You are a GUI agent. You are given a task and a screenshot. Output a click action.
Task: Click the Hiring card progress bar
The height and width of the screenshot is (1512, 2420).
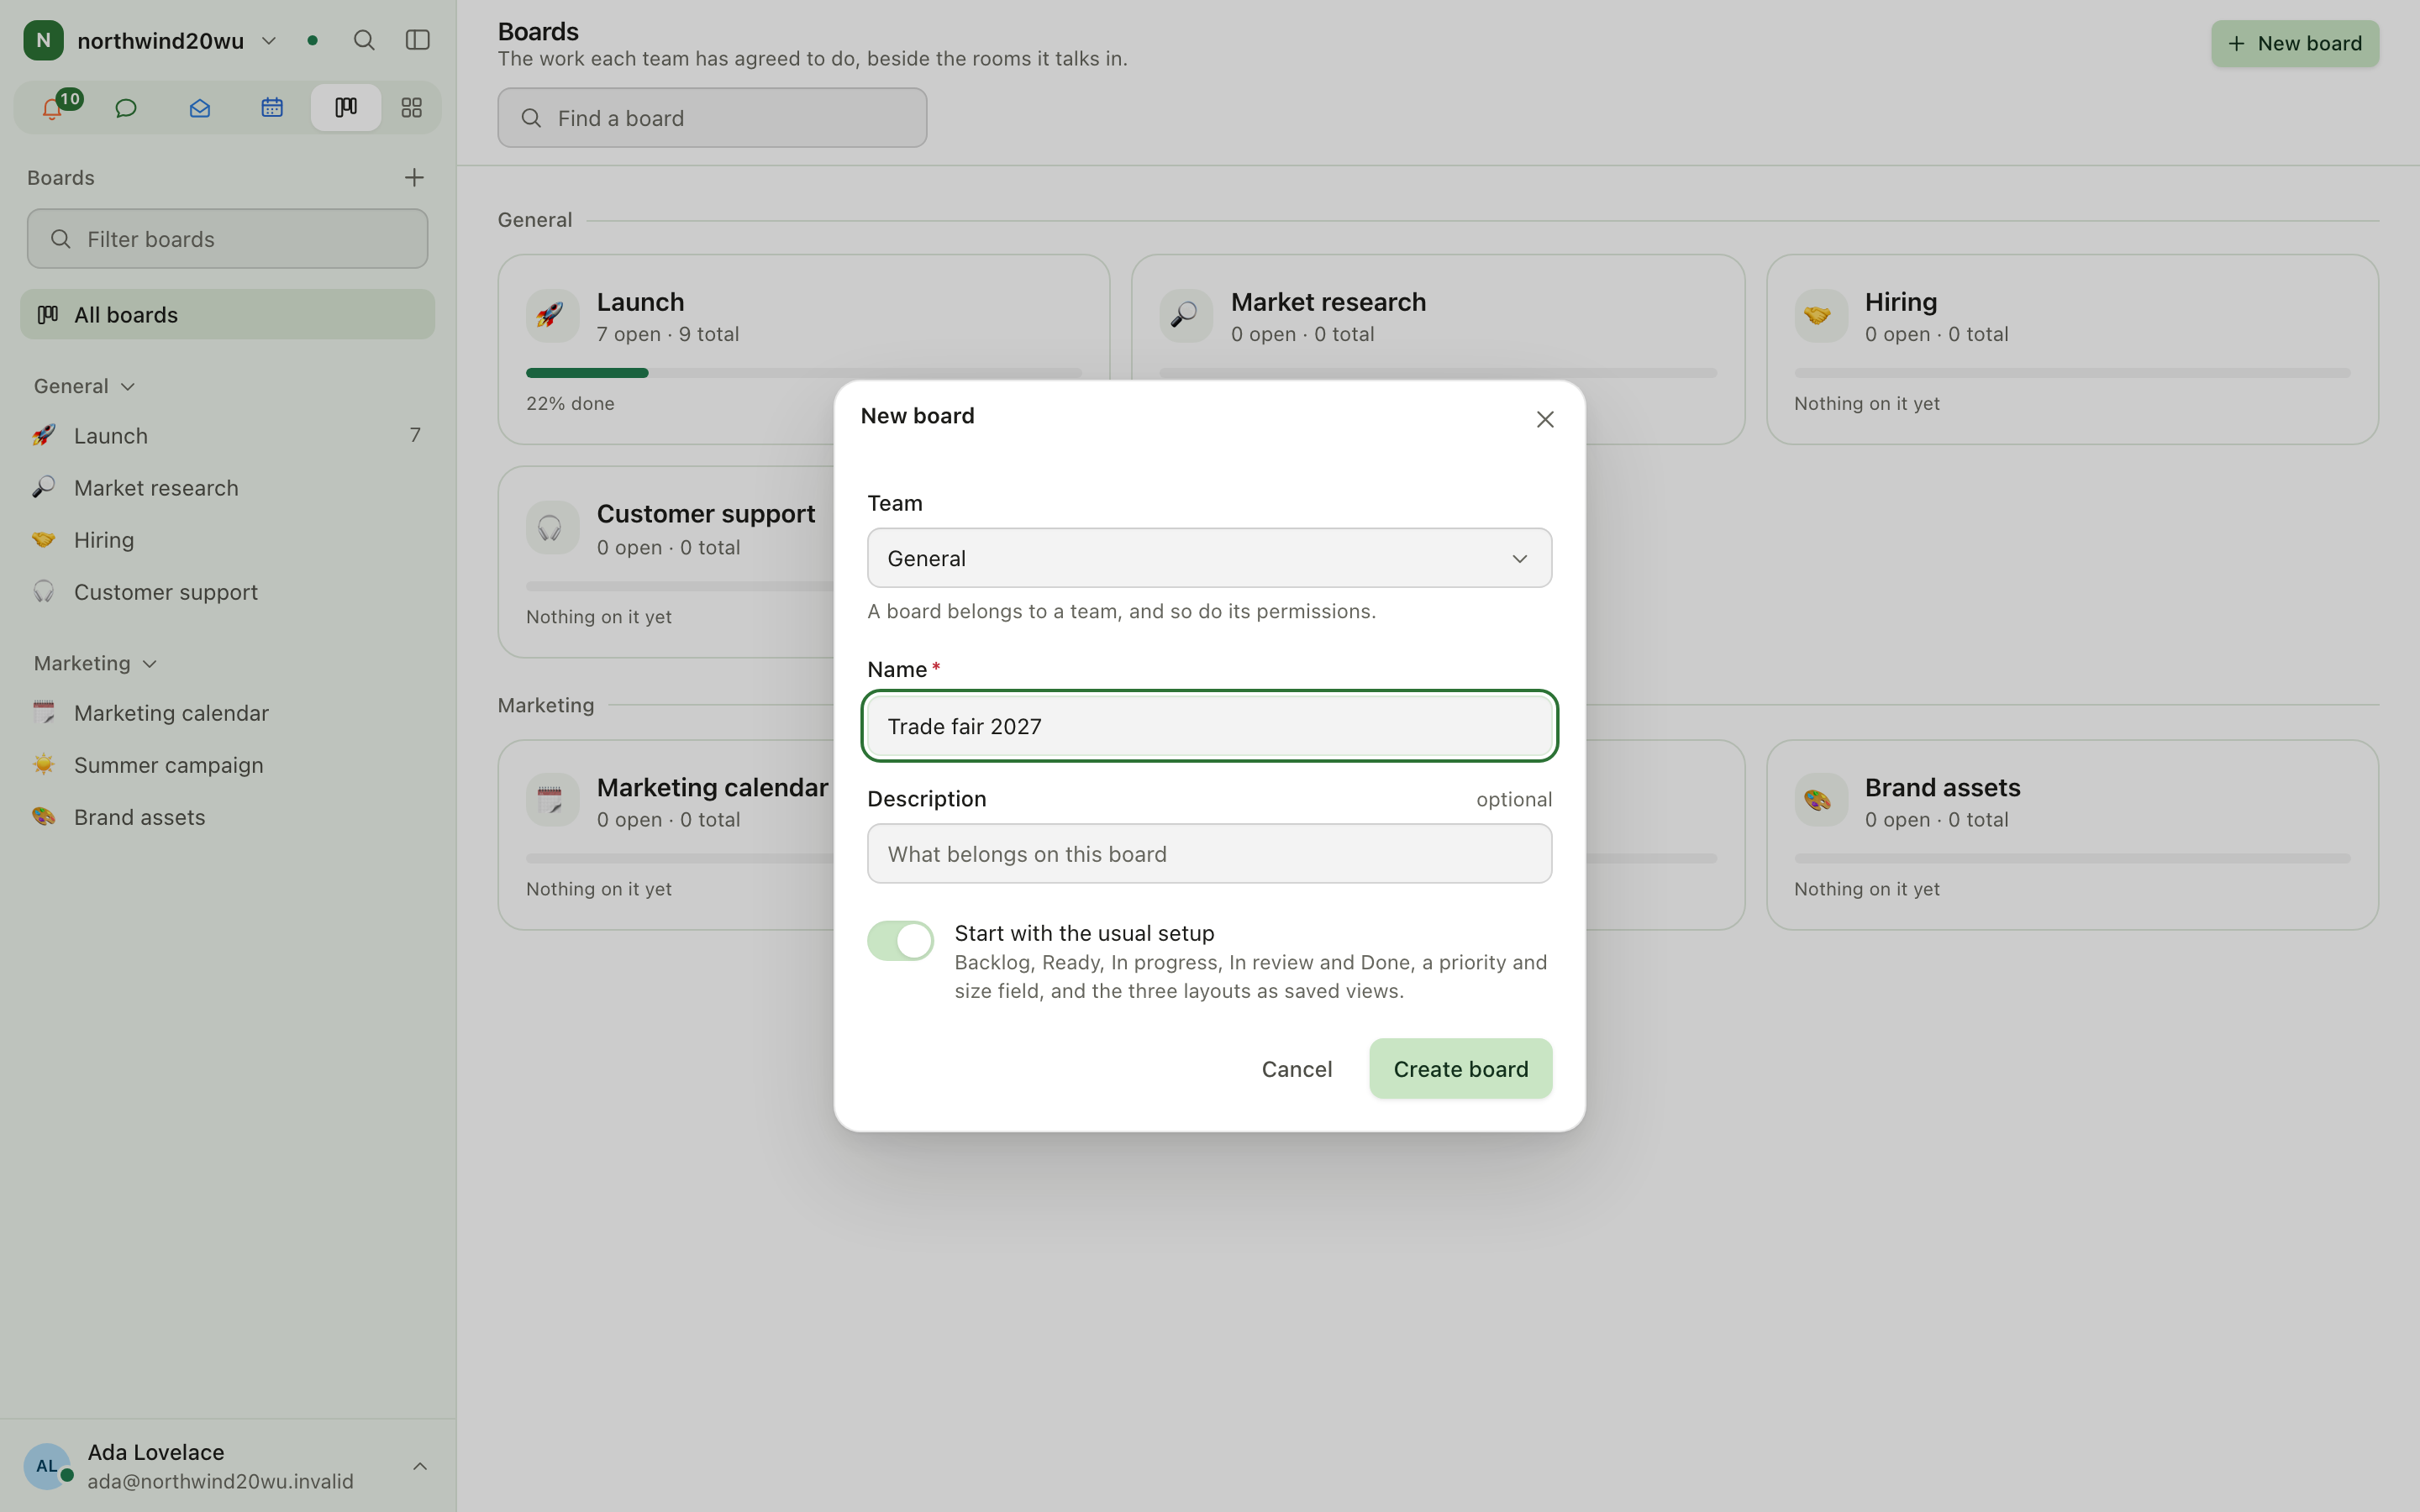(2072, 373)
